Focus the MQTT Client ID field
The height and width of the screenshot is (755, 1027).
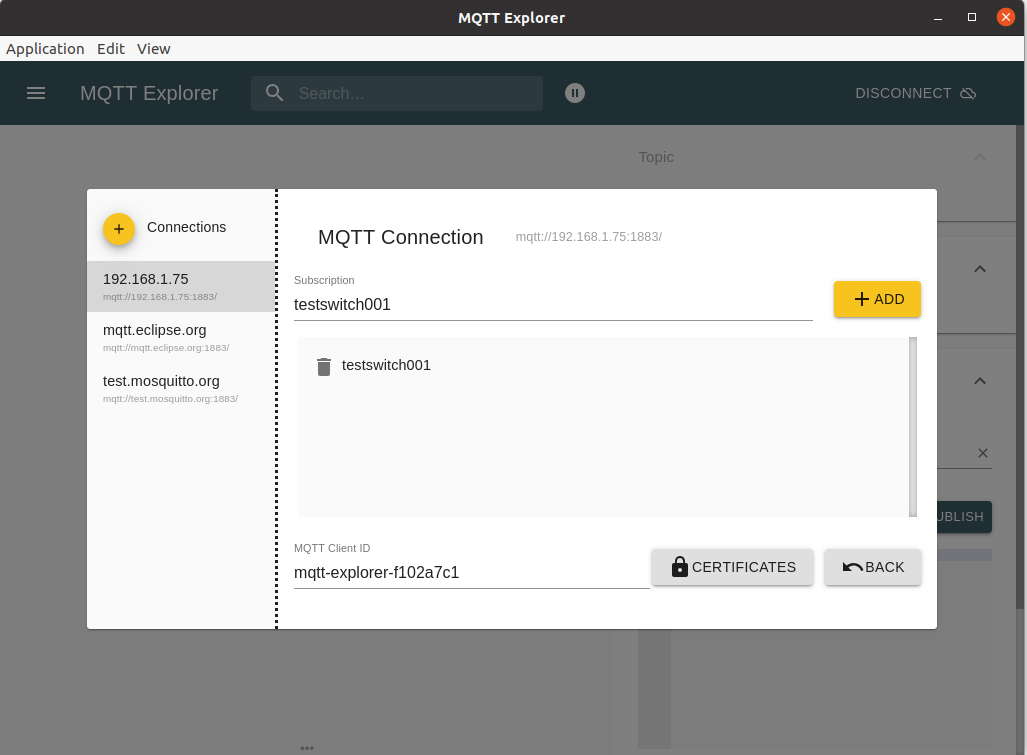pyautogui.click(x=472, y=572)
